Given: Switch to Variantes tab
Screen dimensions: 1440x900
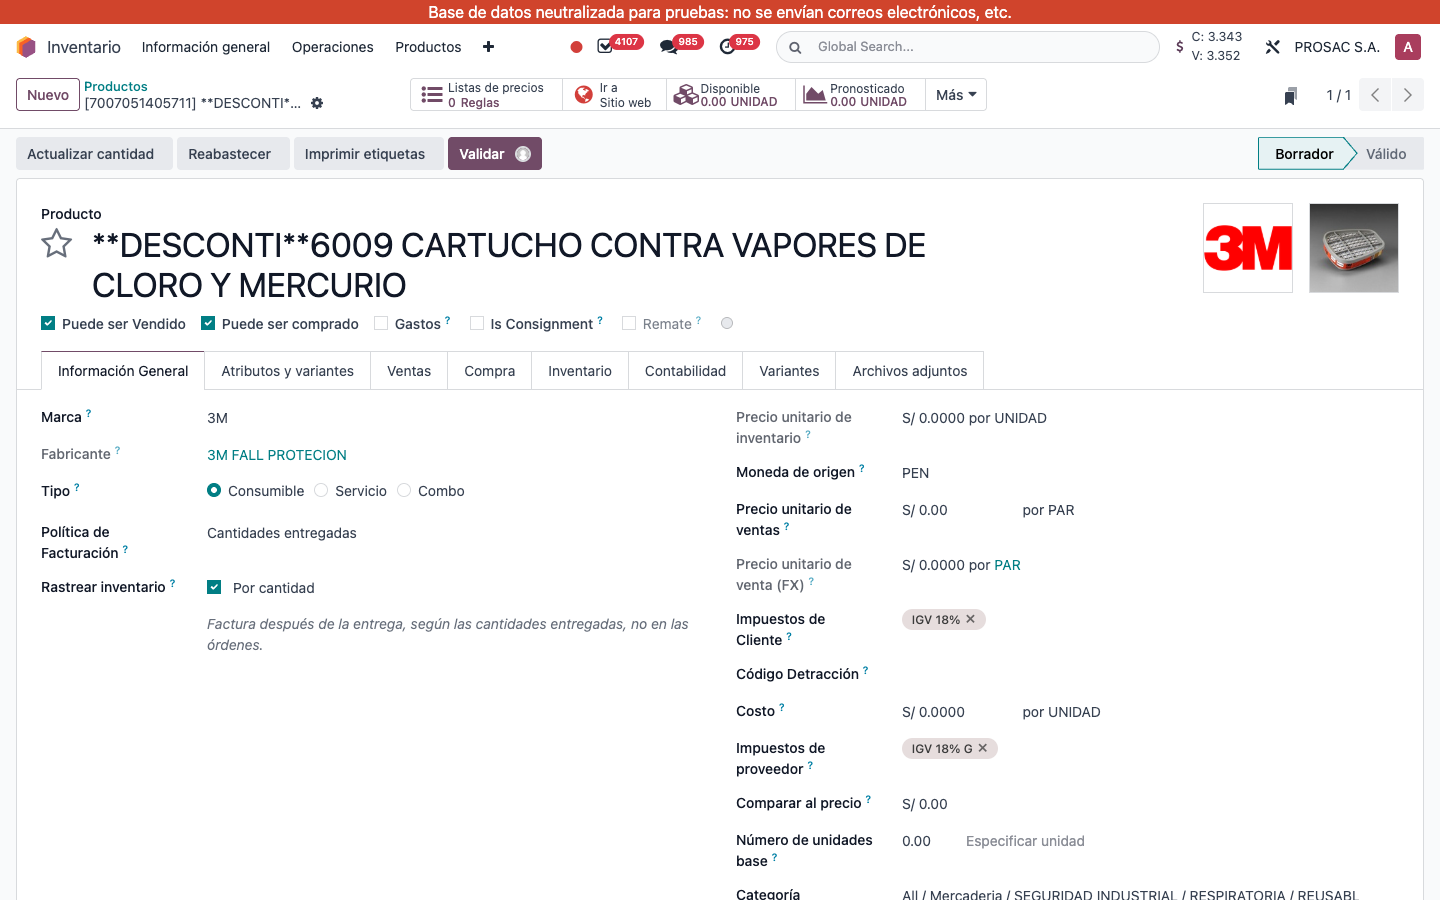Looking at the screenshot, I should 789,371.
